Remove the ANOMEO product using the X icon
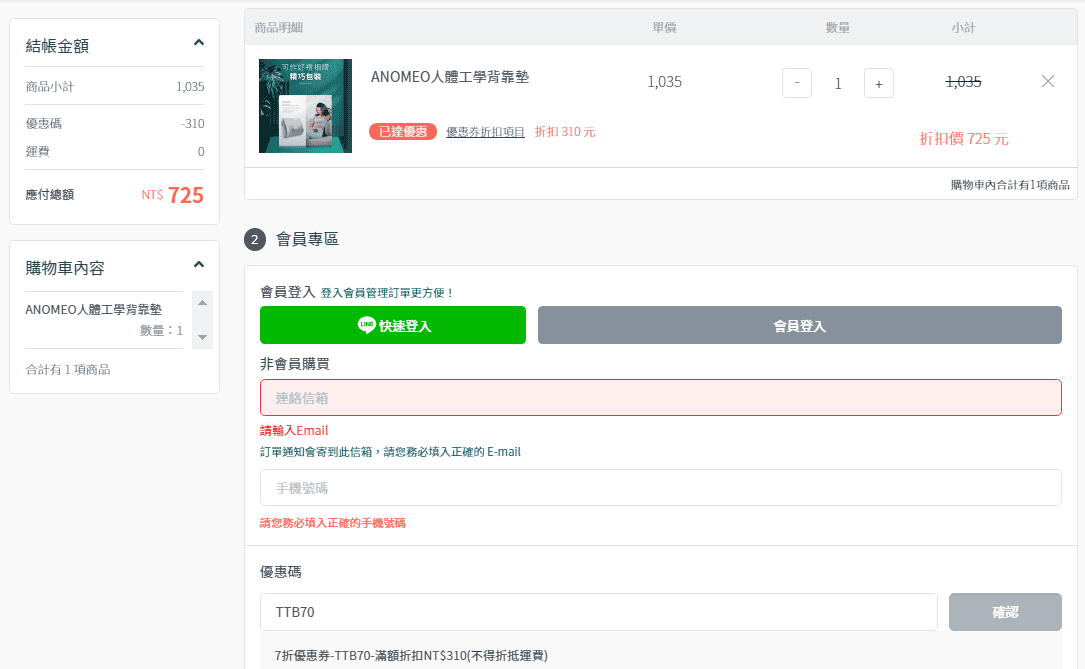The width and height of the screenshot is (1085, 669). click(x=1047, y=82)
